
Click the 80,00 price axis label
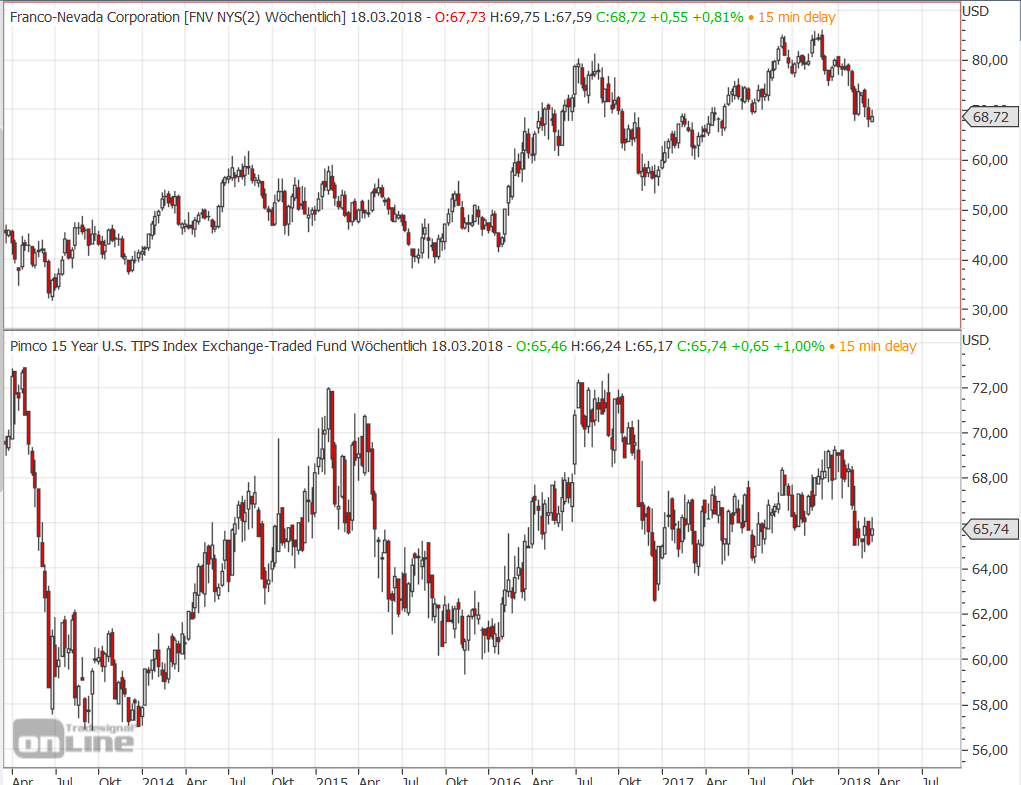pos(990,60)
